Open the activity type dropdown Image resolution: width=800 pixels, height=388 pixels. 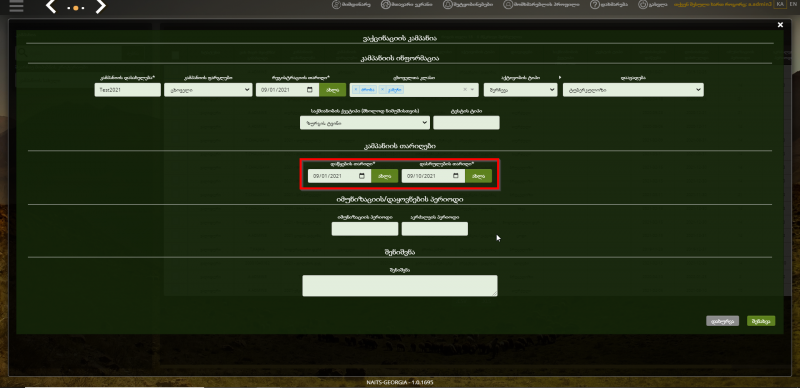[x=520, y=90]
